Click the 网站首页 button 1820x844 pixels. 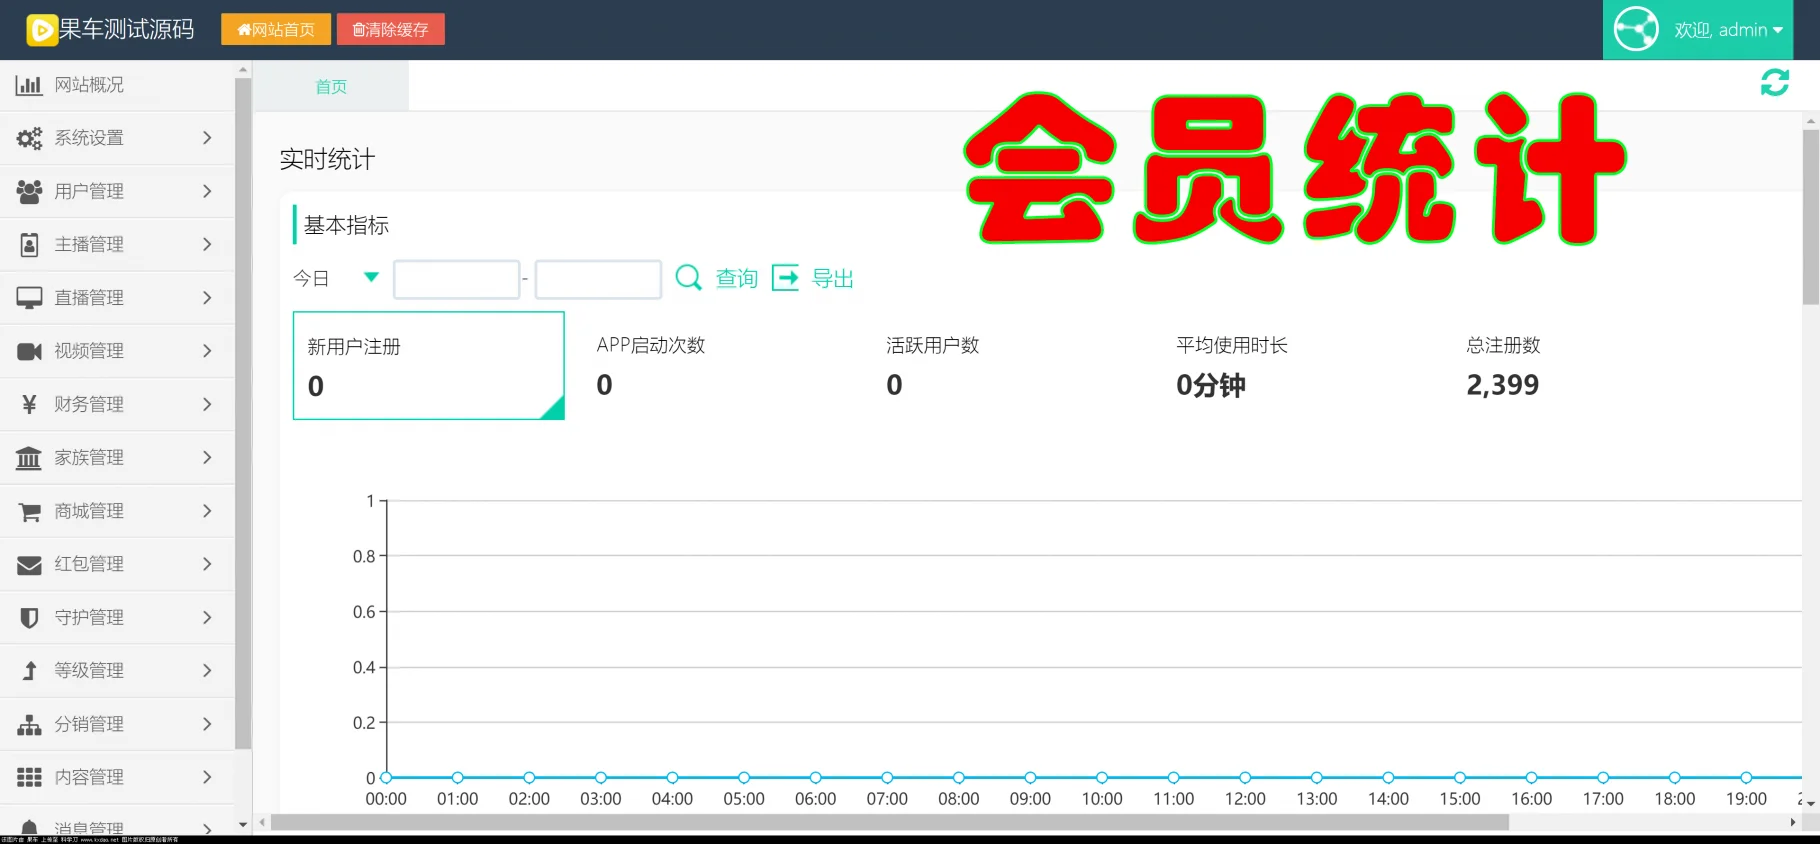(276, 30)
